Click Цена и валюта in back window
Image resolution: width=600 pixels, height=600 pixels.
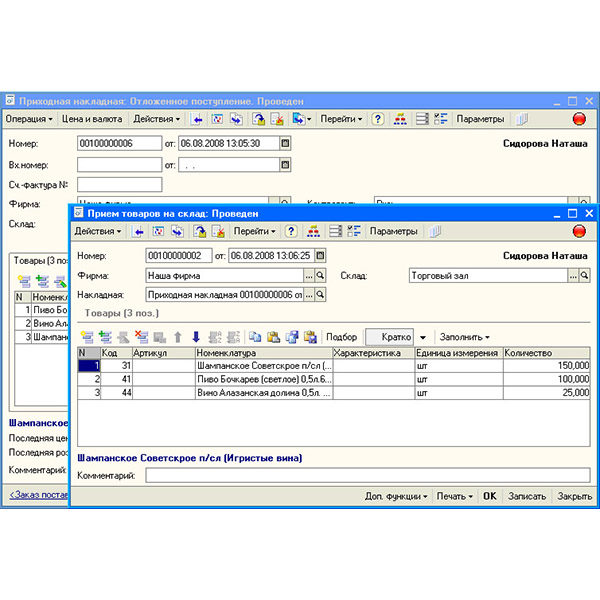click(92, 119)
